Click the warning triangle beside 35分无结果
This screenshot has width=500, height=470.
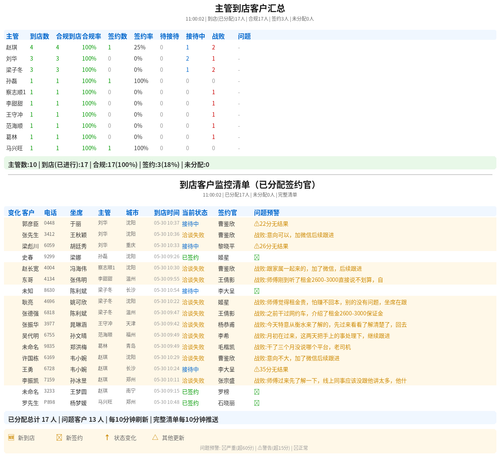257,369
